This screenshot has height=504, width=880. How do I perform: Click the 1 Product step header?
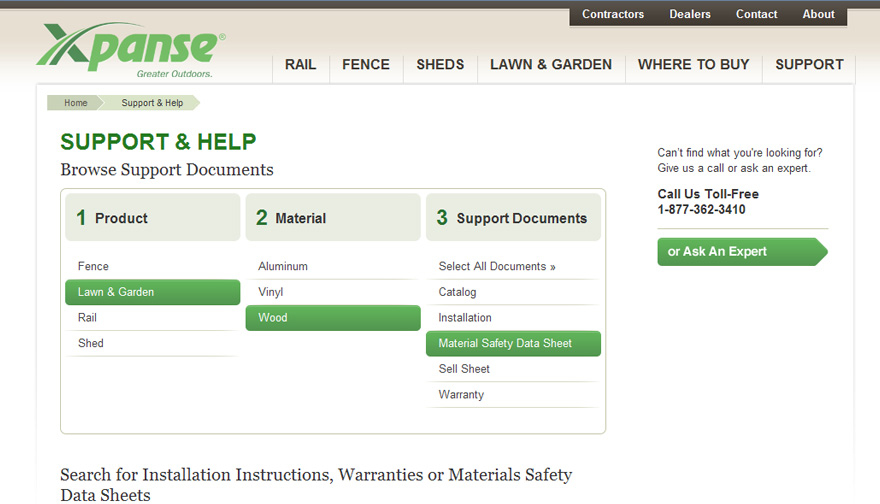(153, 218)
